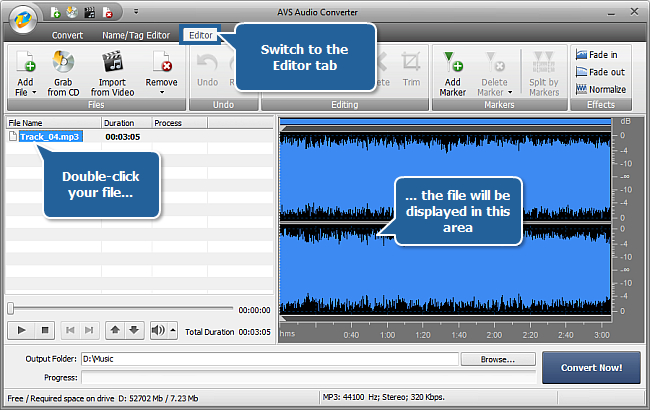
Task: Skip to previous track
Action: (70, 330)
